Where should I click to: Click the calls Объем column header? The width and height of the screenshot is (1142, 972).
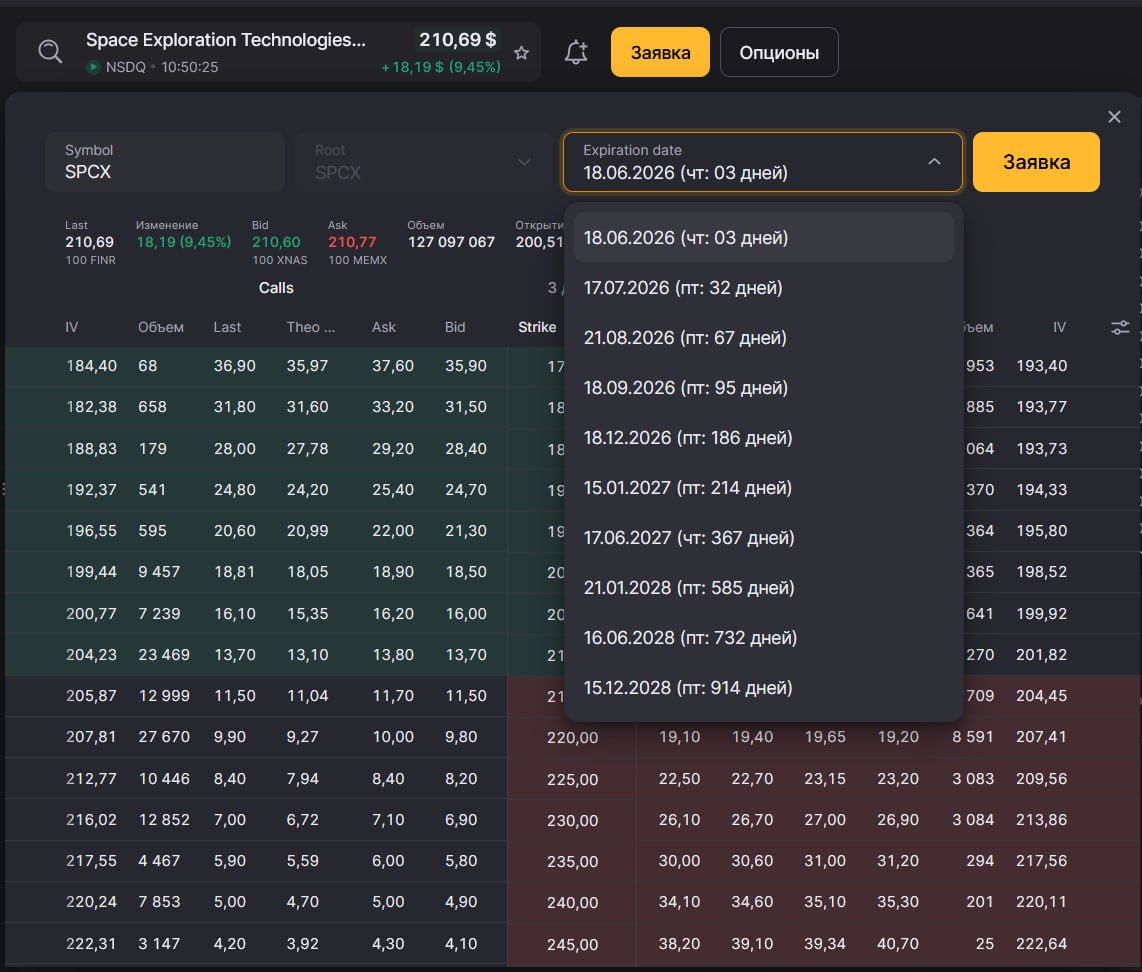161,328
